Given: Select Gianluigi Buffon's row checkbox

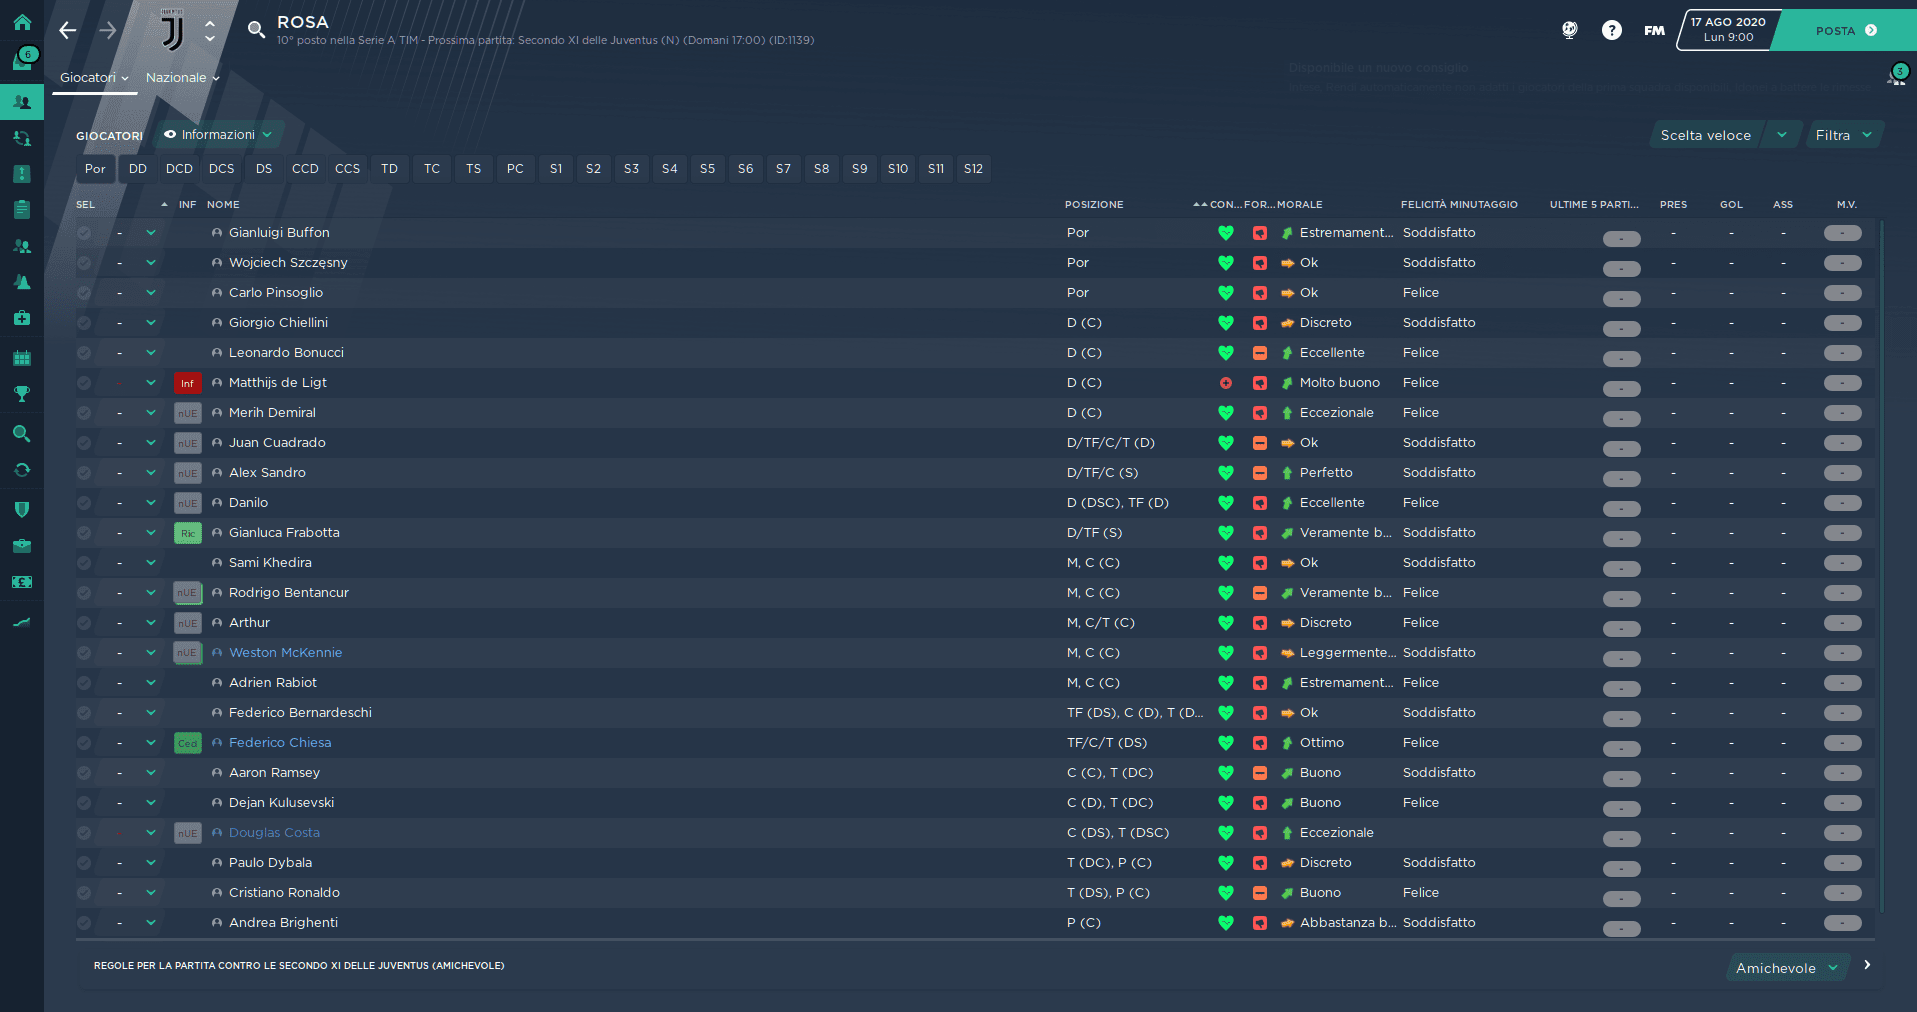Looking at the screenshot, I should coord(84,233).
